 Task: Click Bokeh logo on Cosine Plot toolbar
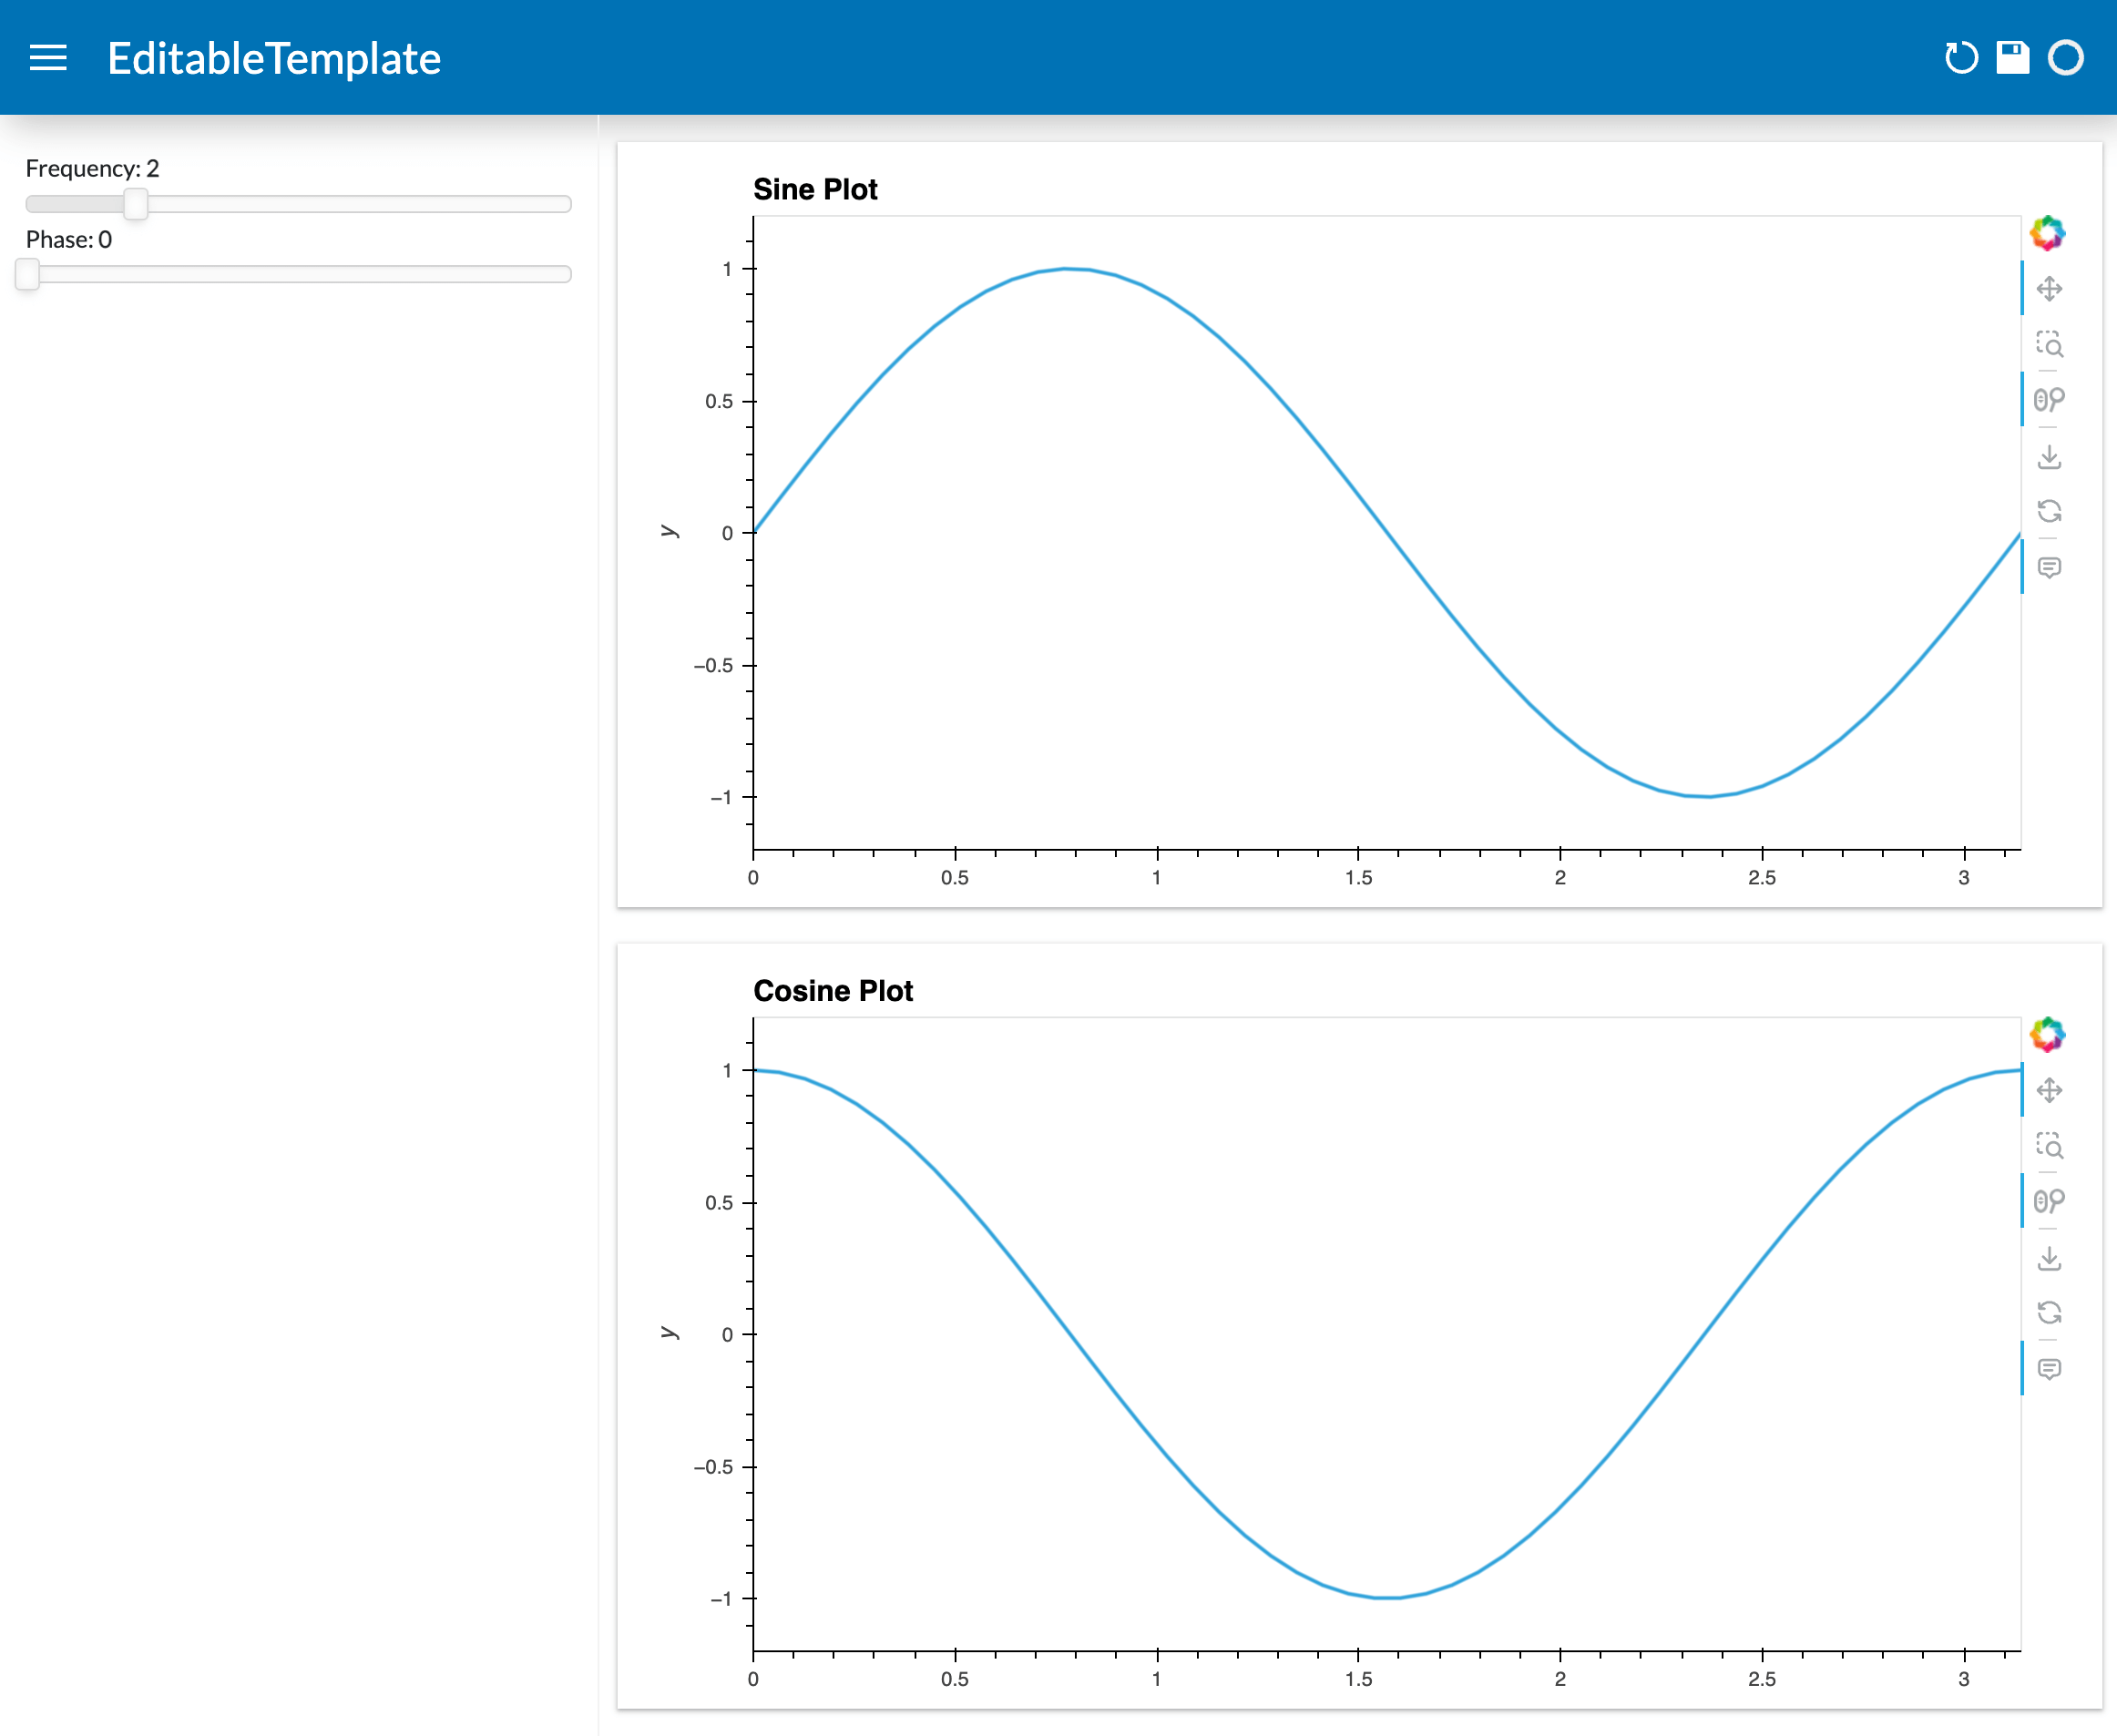tap(2047, 1034)
